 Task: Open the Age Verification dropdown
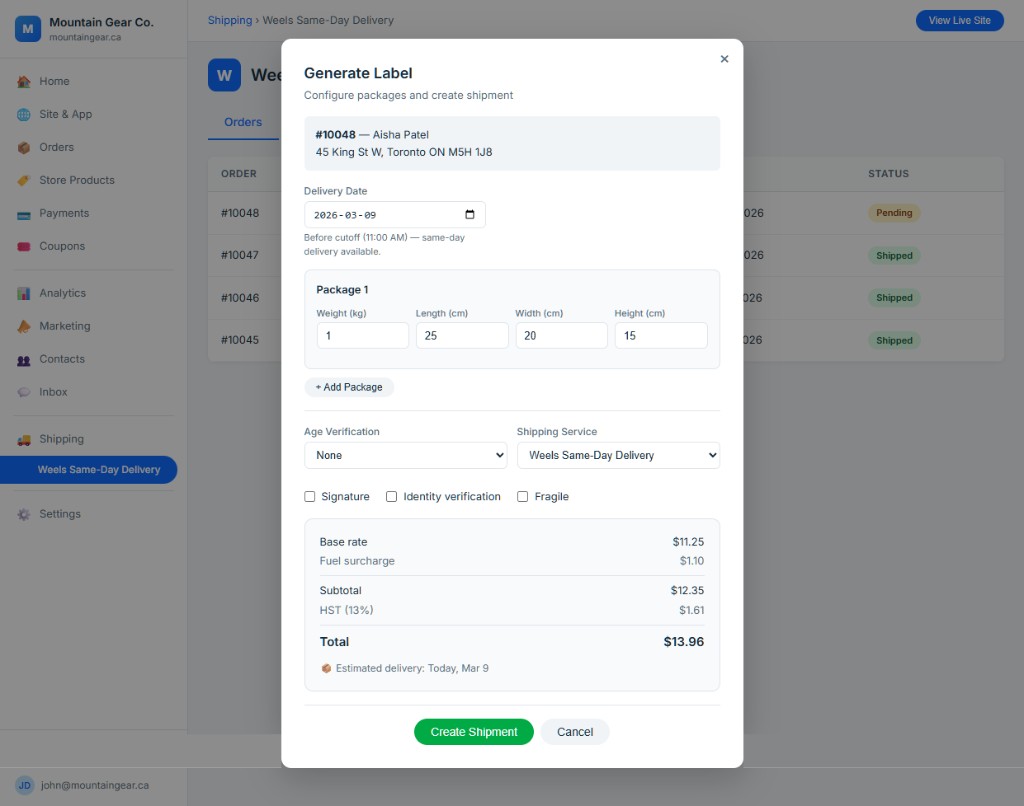[x=405, y=455]
